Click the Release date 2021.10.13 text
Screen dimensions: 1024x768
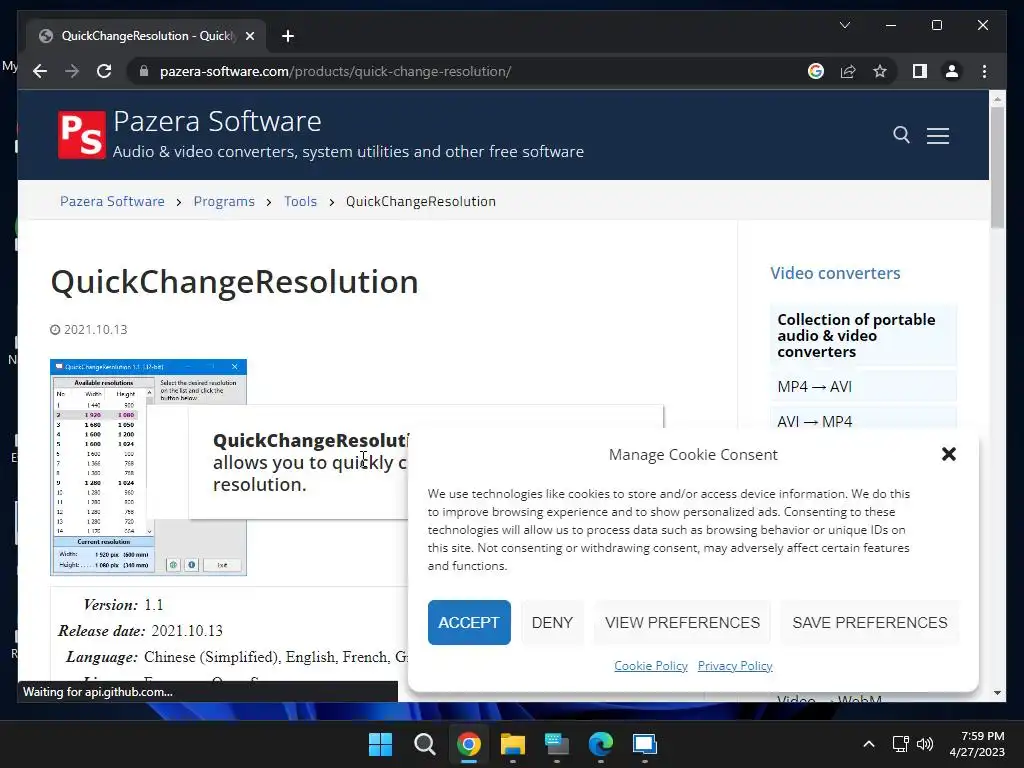click(x=140, y=631)
